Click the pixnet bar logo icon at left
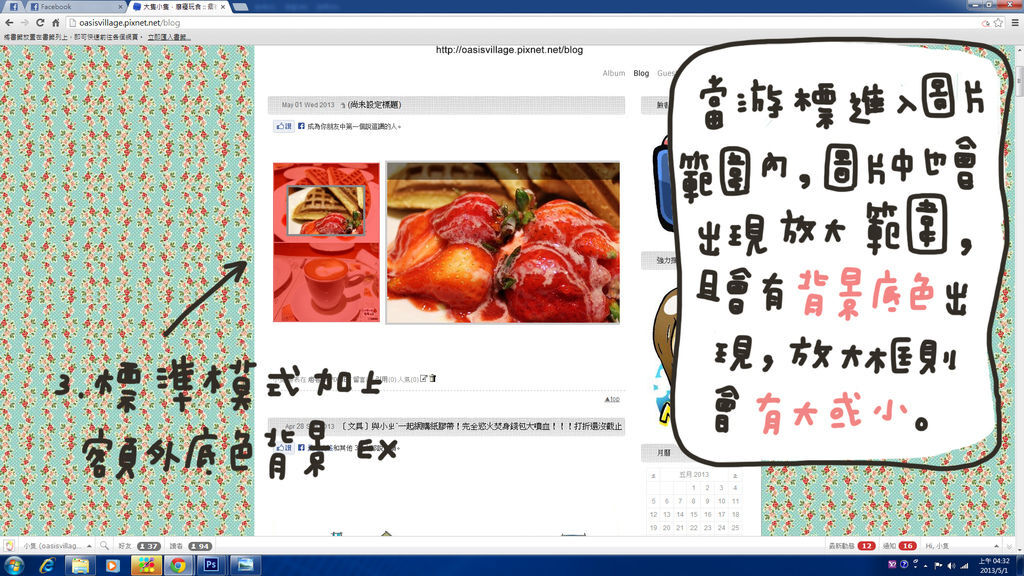The width and height of the screenshot is (1024, 576). [9, 546]
